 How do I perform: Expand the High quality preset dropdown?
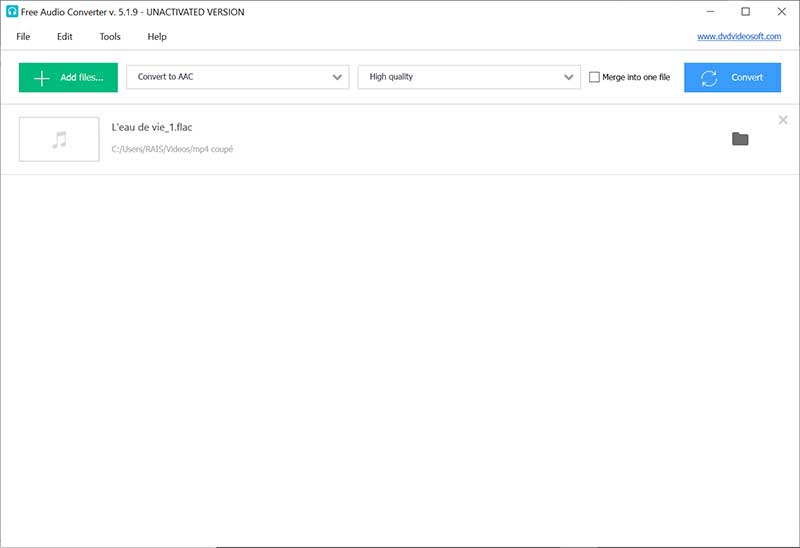tap(469, 77)
